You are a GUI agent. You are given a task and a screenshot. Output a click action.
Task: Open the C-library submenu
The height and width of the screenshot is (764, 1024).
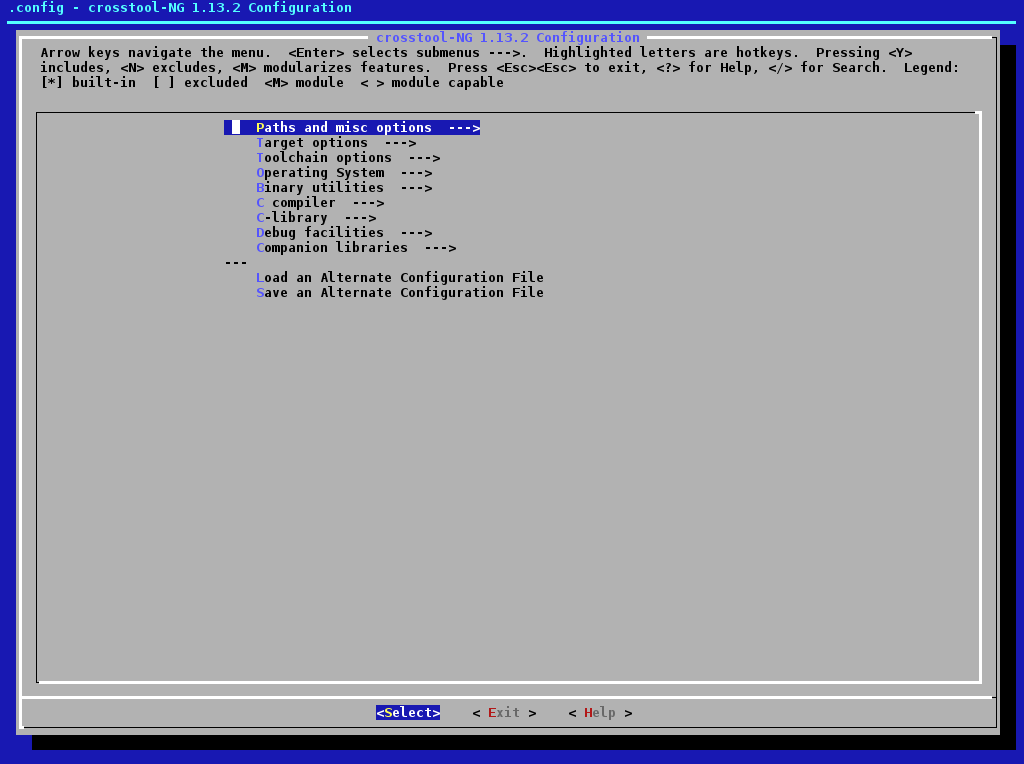click(316, 217)
